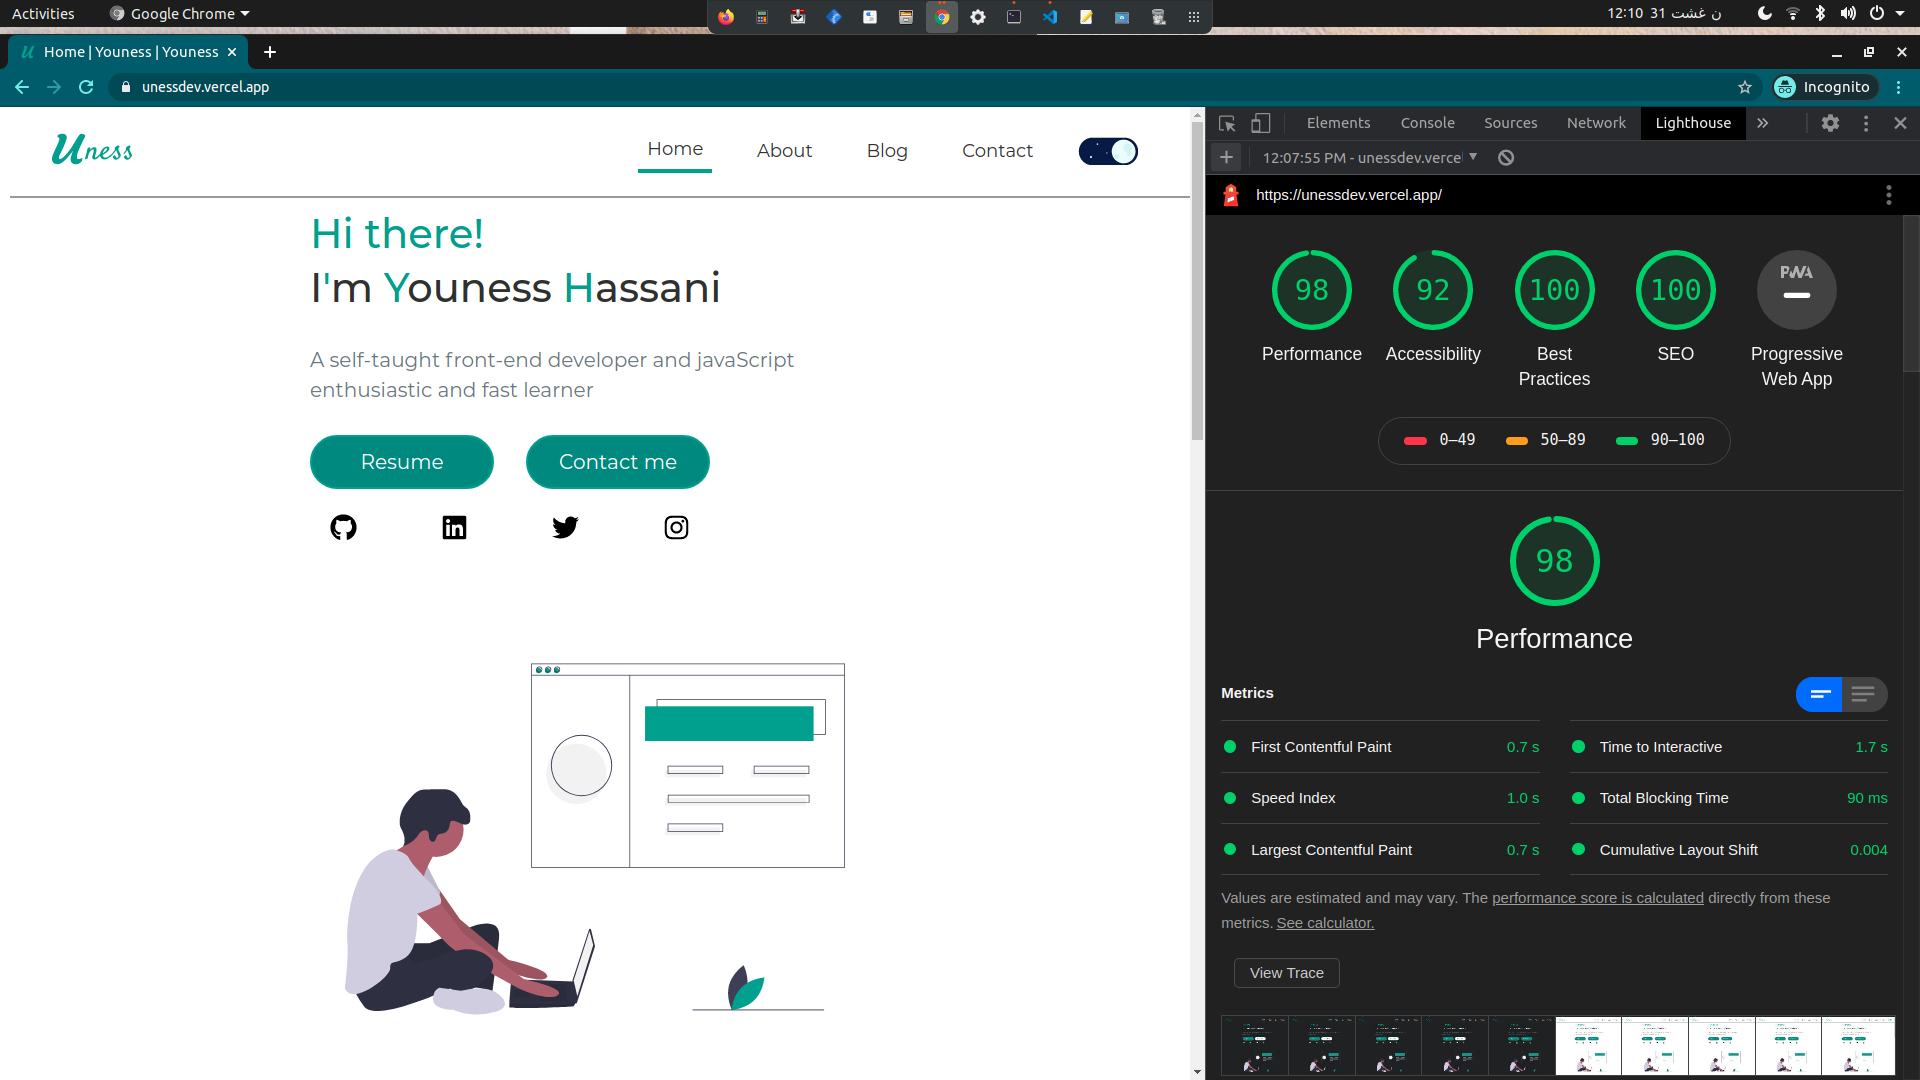Select the compact metrics view toggle

(1819, 694)
